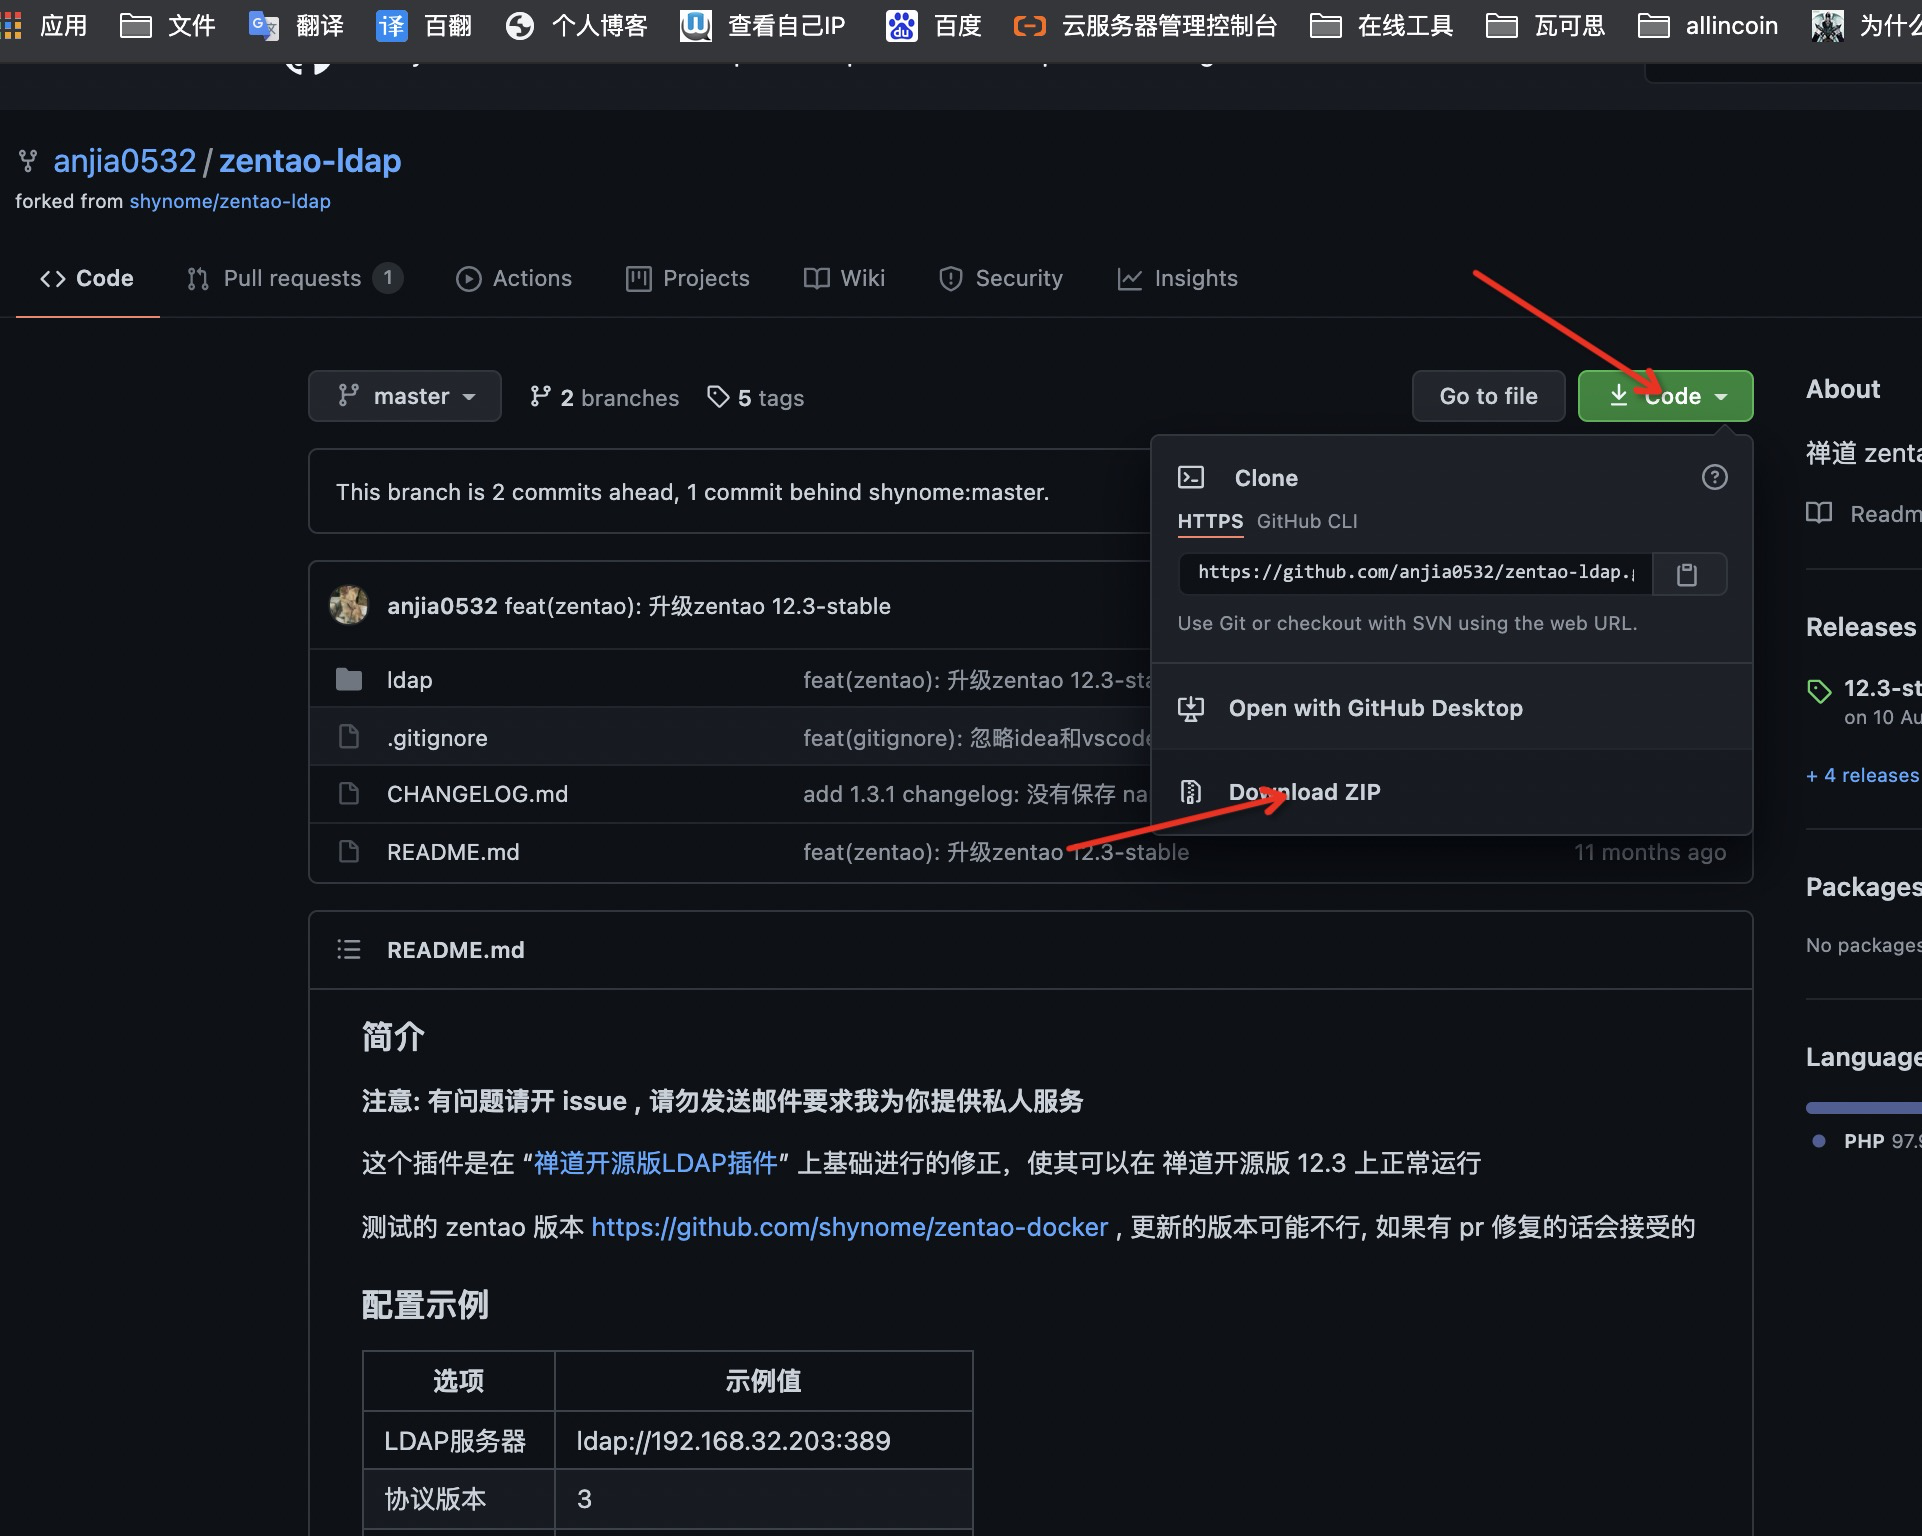Click the ldap folder icon
Image resolution: width=1922 pixels, height=1536 pixels.
pyautogui.click(x=349, y=680)
